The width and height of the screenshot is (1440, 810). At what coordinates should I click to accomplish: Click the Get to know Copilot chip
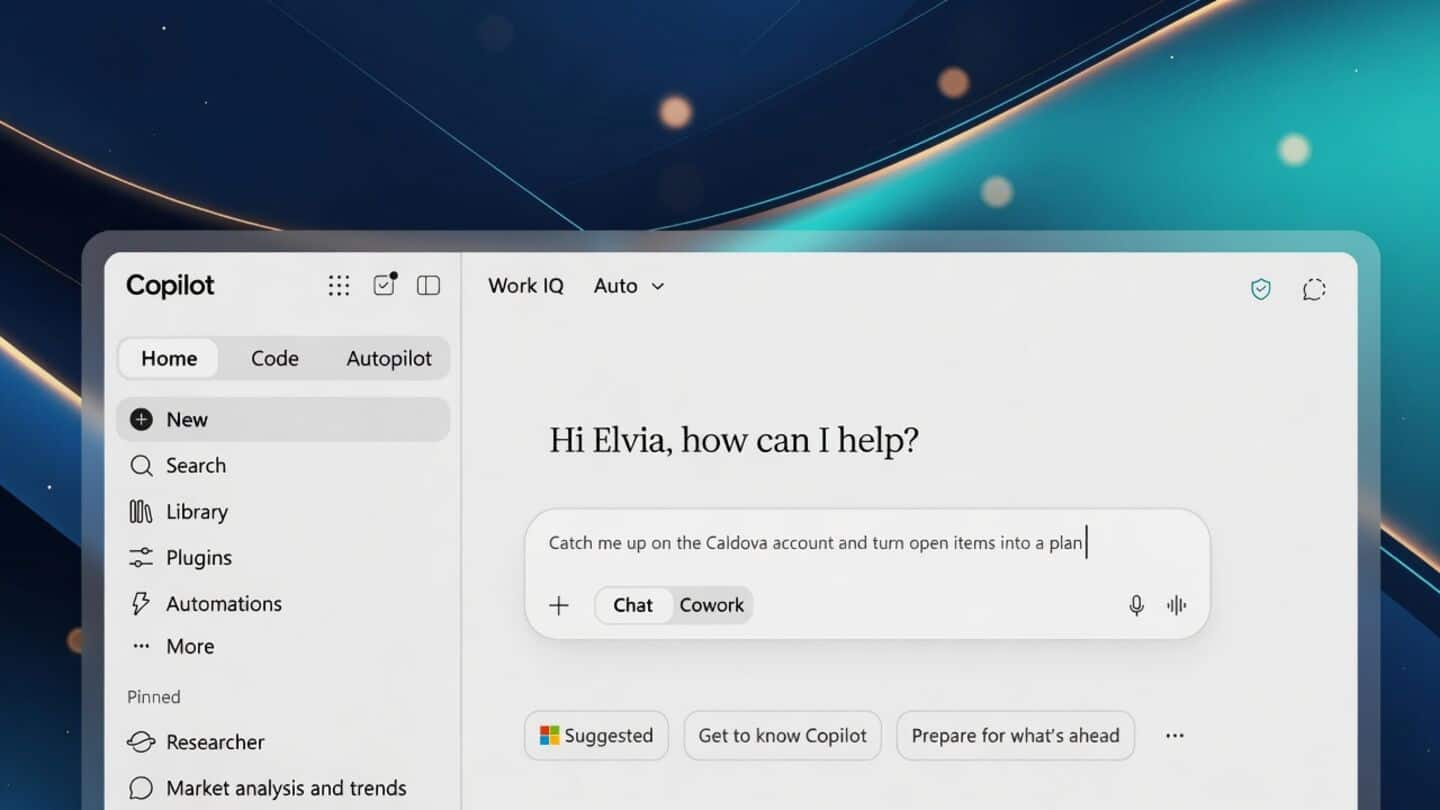pyautogui.click(x=782, y=736)
